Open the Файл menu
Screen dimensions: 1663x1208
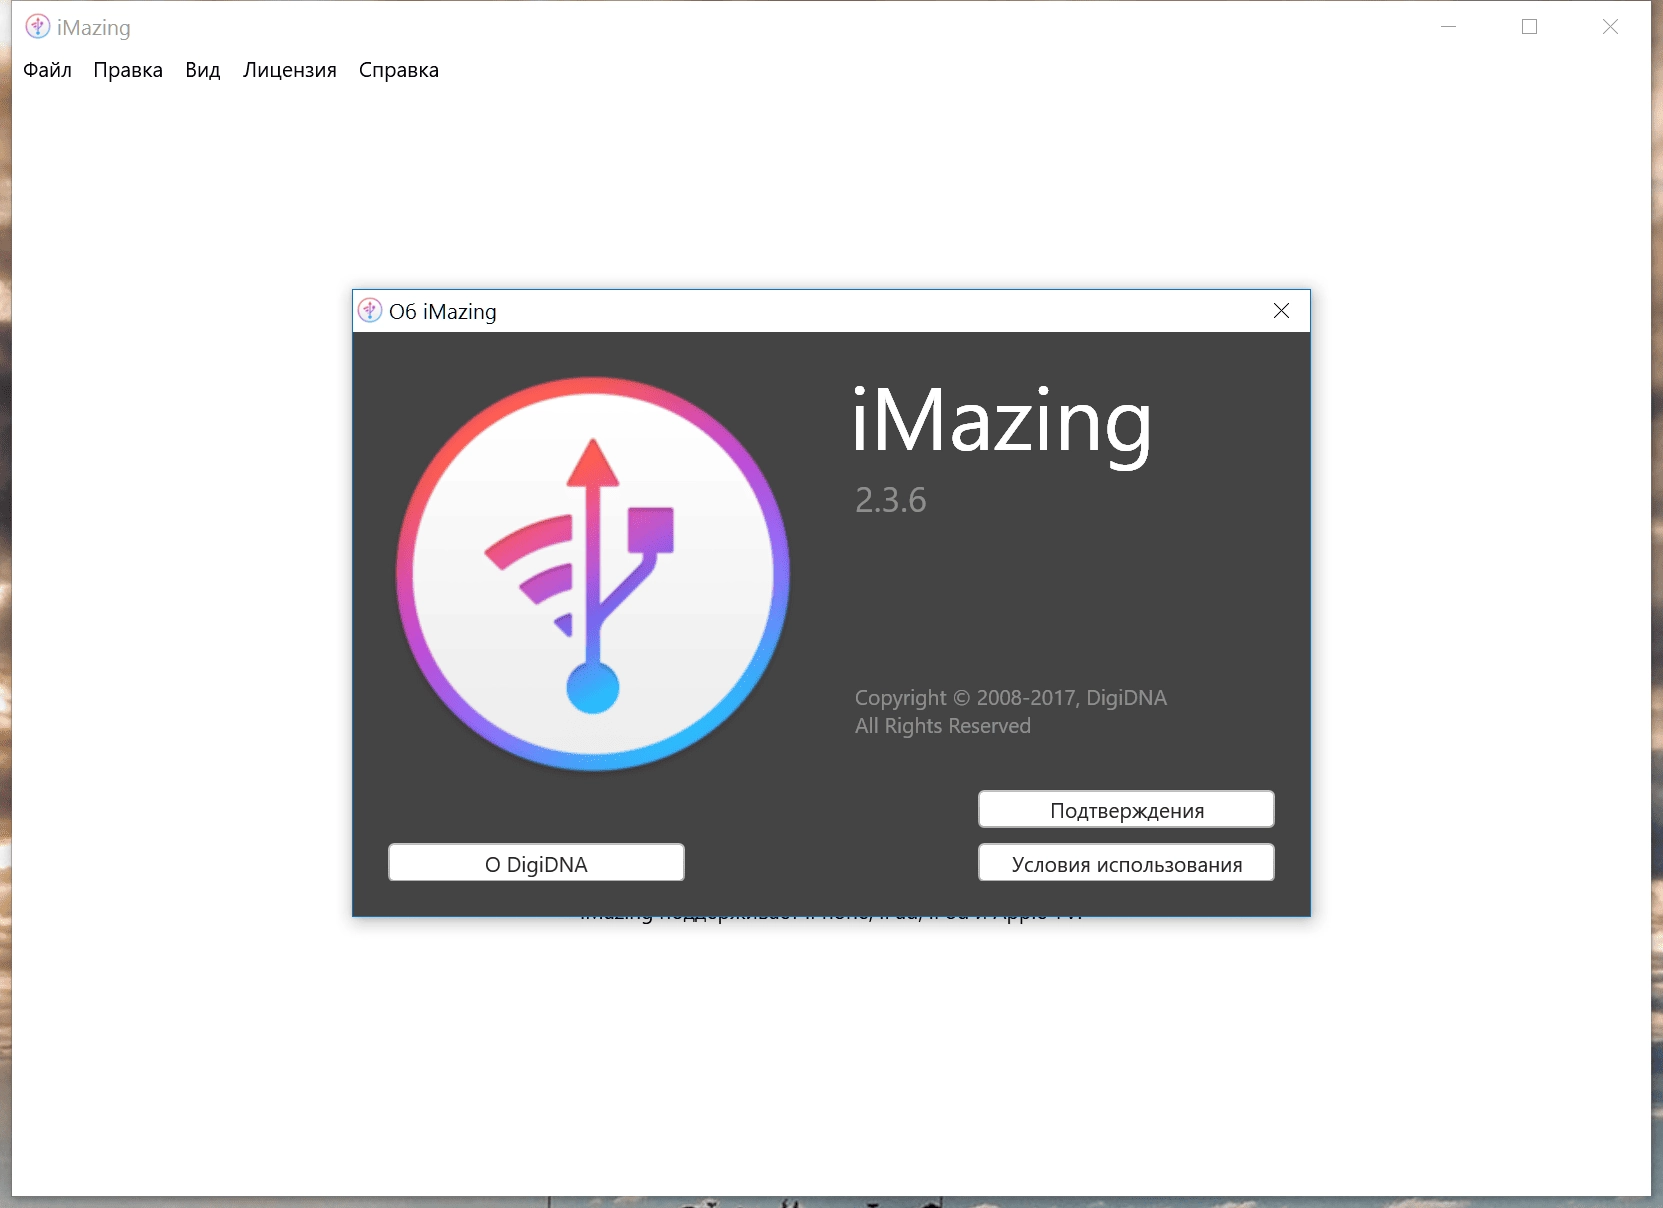47,70
